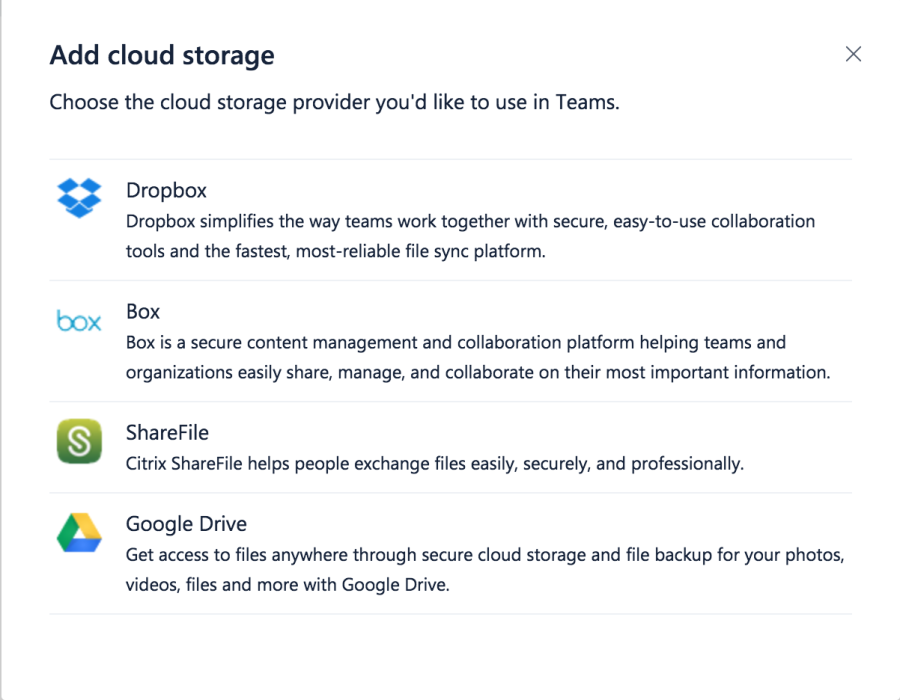
Task: Choose the ShareFile provider title
Action: pyautogui.click(x=168, y=433)
